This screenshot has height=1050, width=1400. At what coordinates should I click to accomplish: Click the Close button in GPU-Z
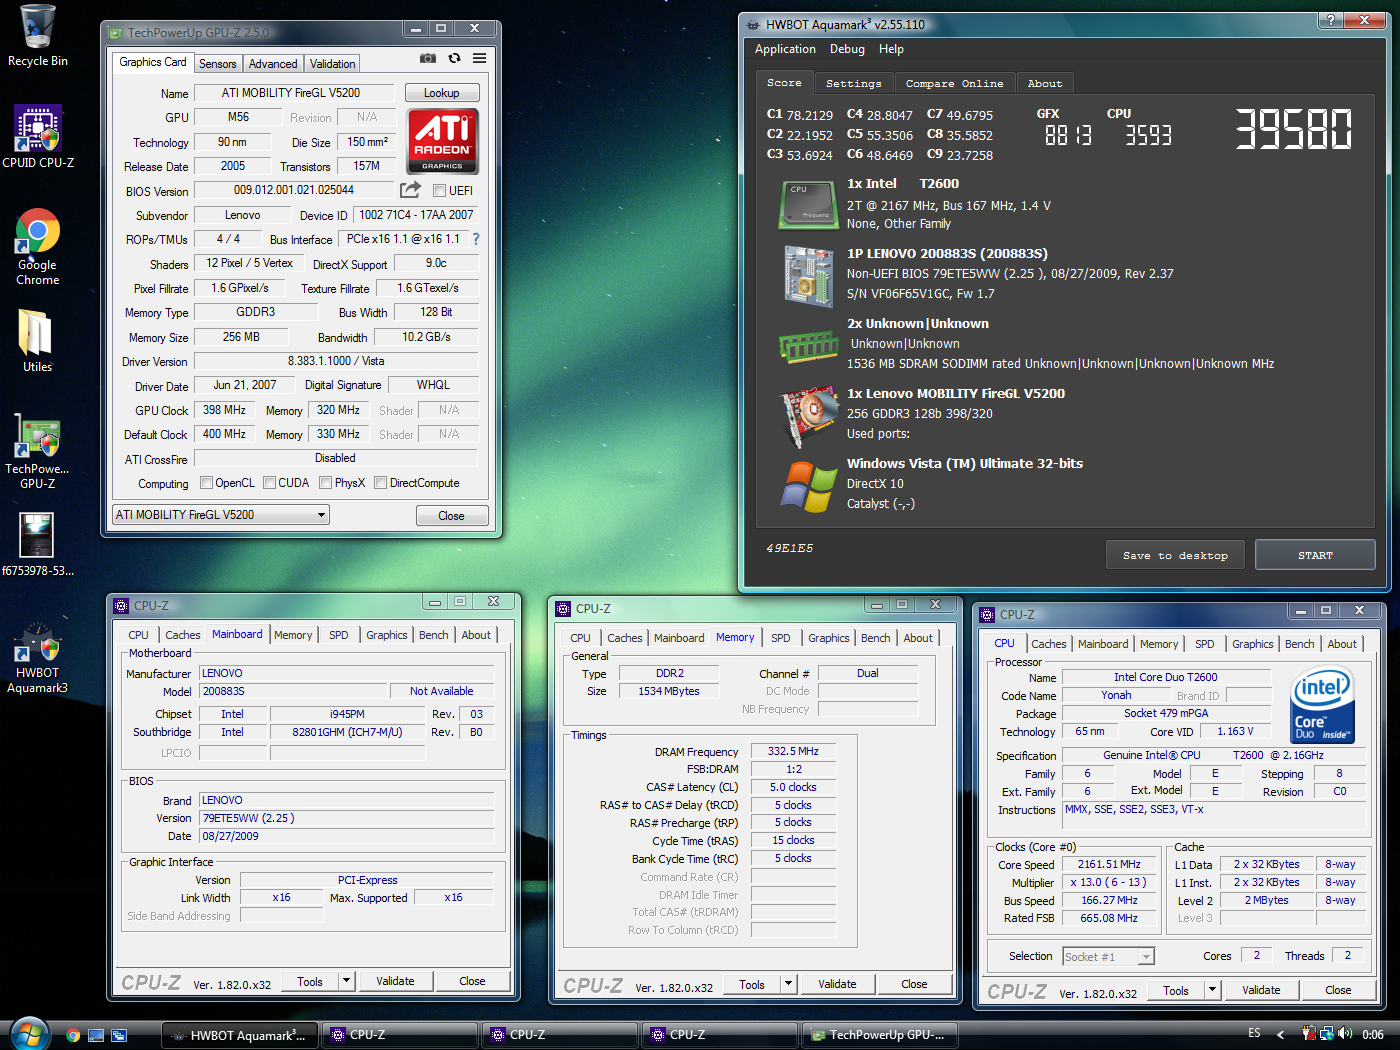(451, 516)
